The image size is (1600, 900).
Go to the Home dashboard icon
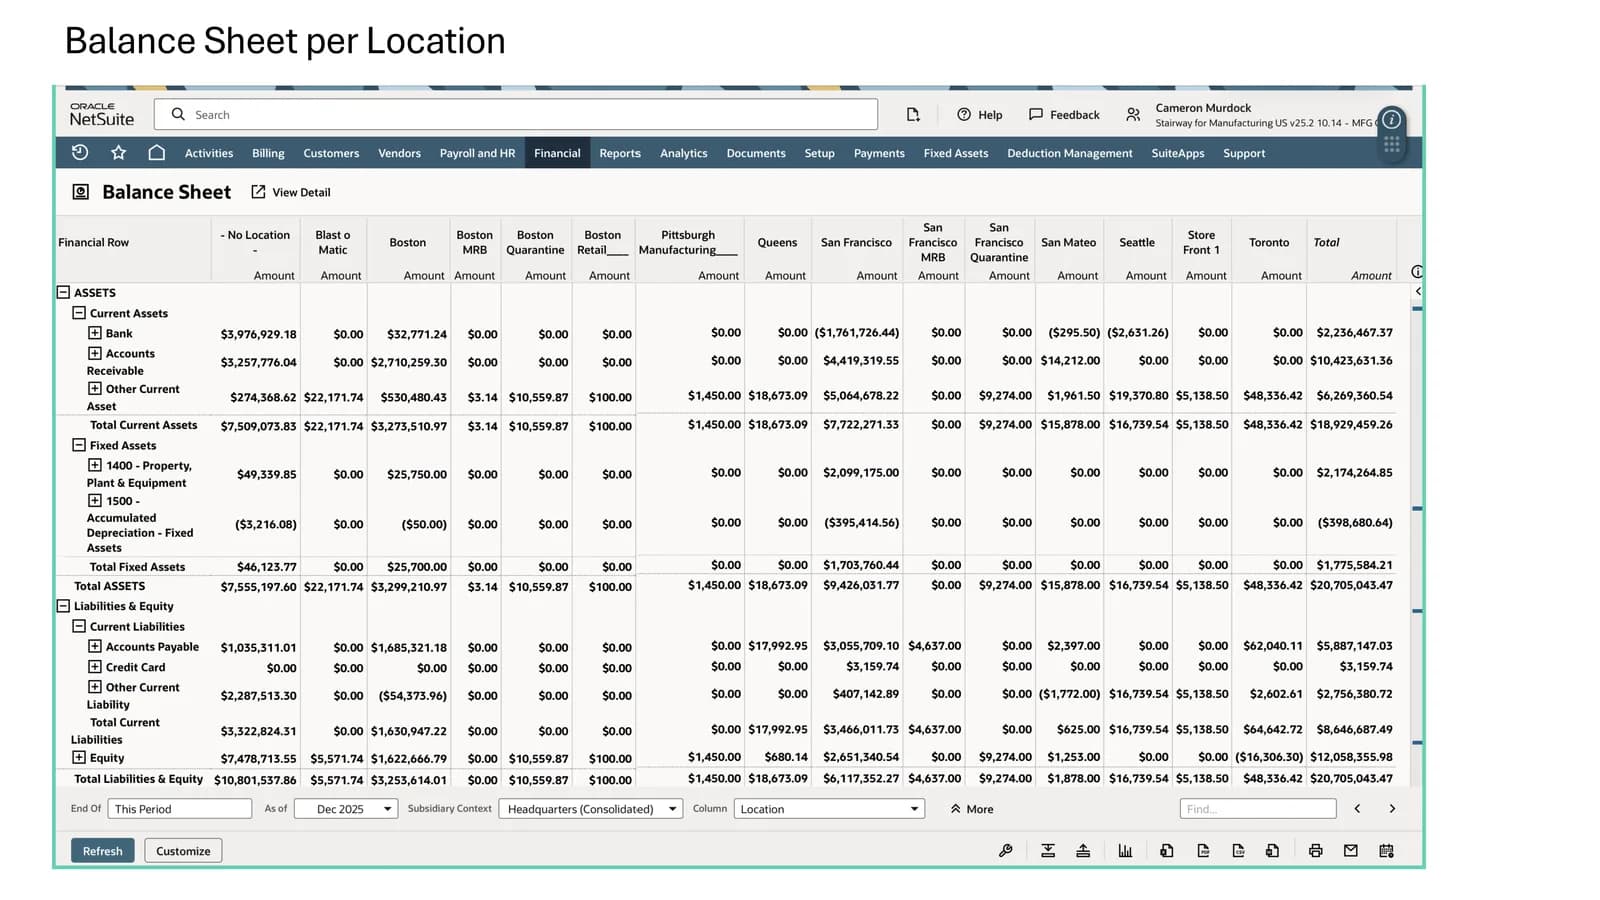156,152
